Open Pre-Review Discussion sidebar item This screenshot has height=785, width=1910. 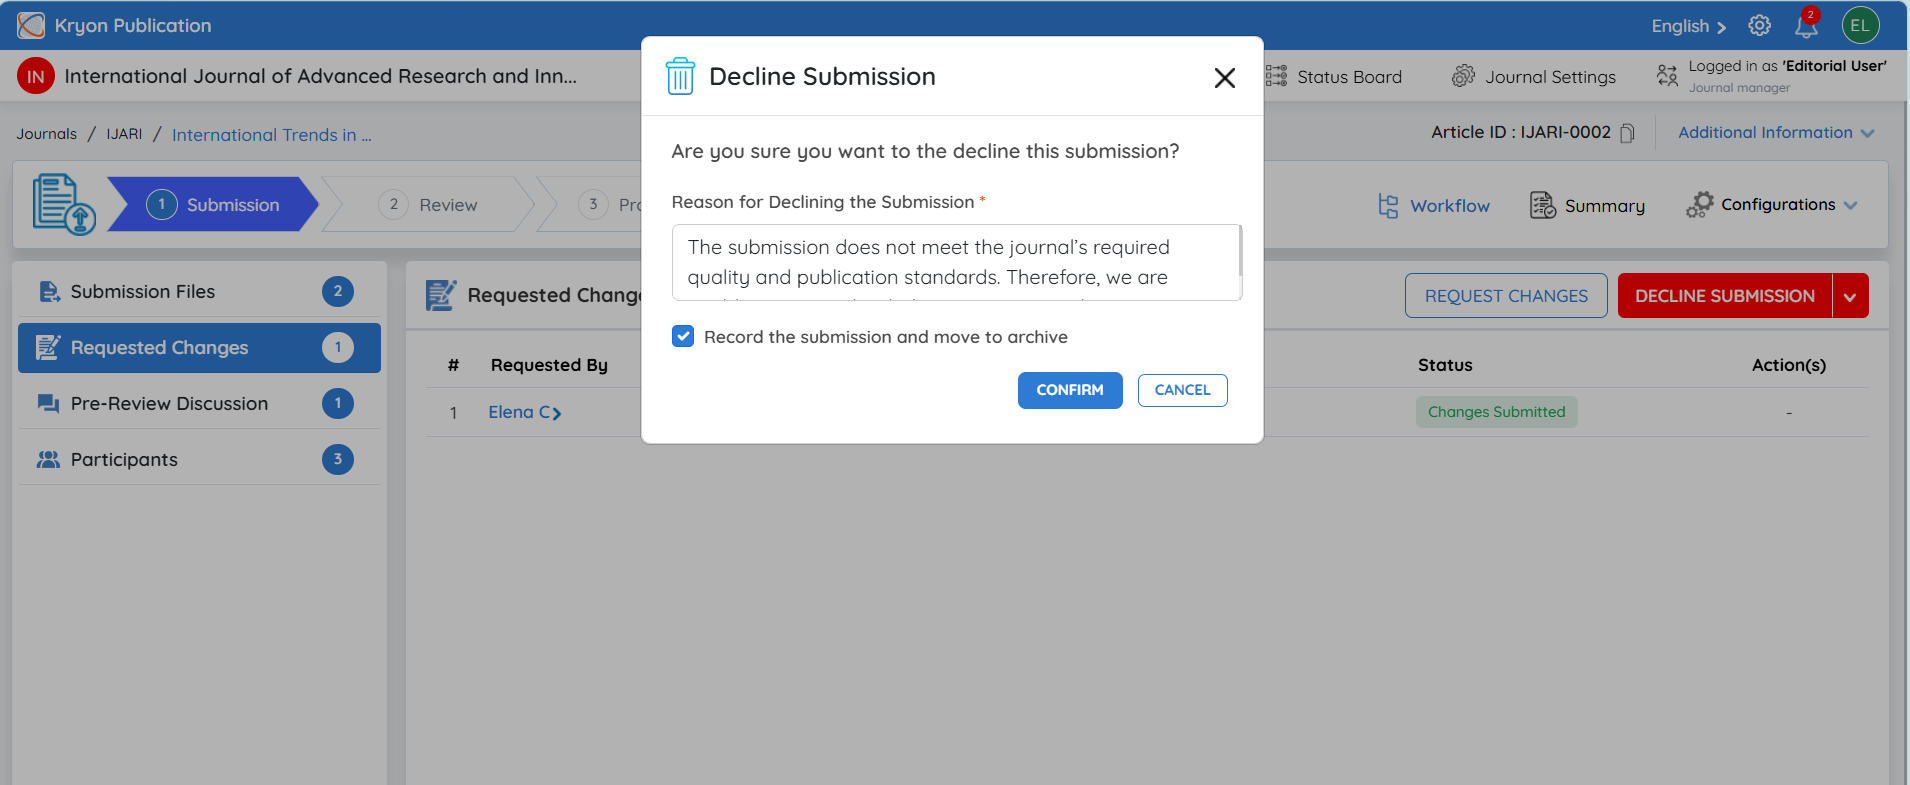tap(199, 403)
